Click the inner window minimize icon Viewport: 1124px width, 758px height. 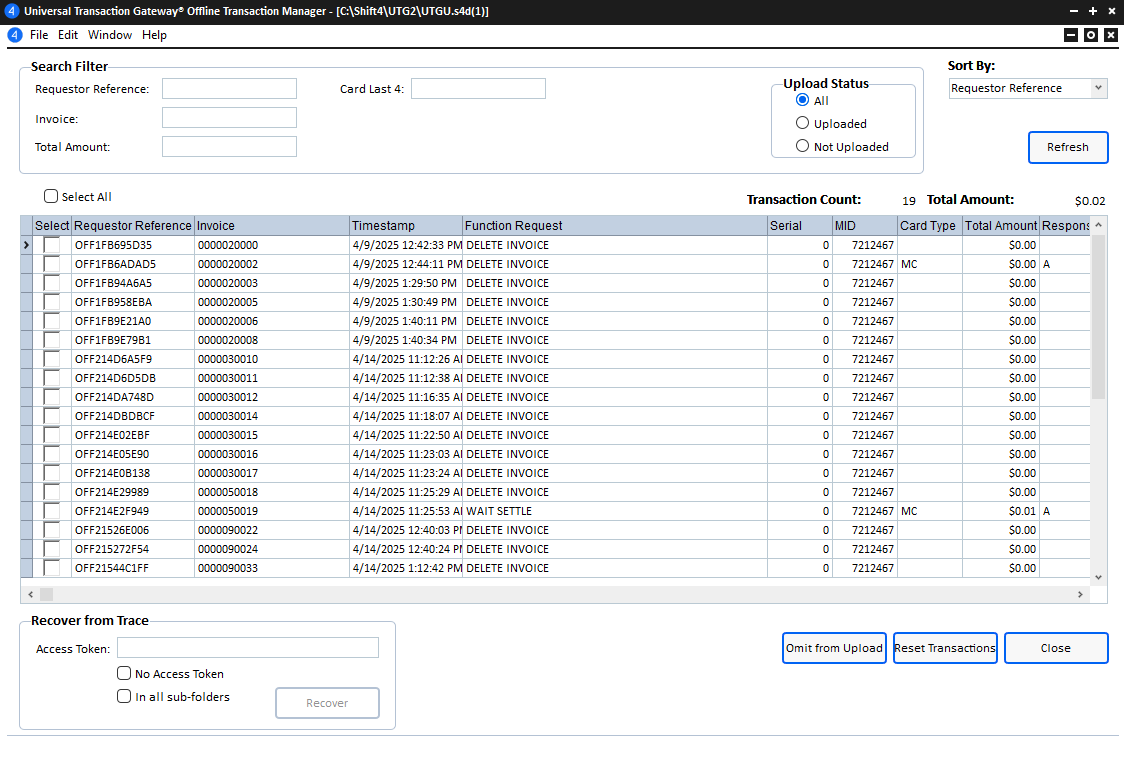pyautogui.click(x=1071, y=35)
